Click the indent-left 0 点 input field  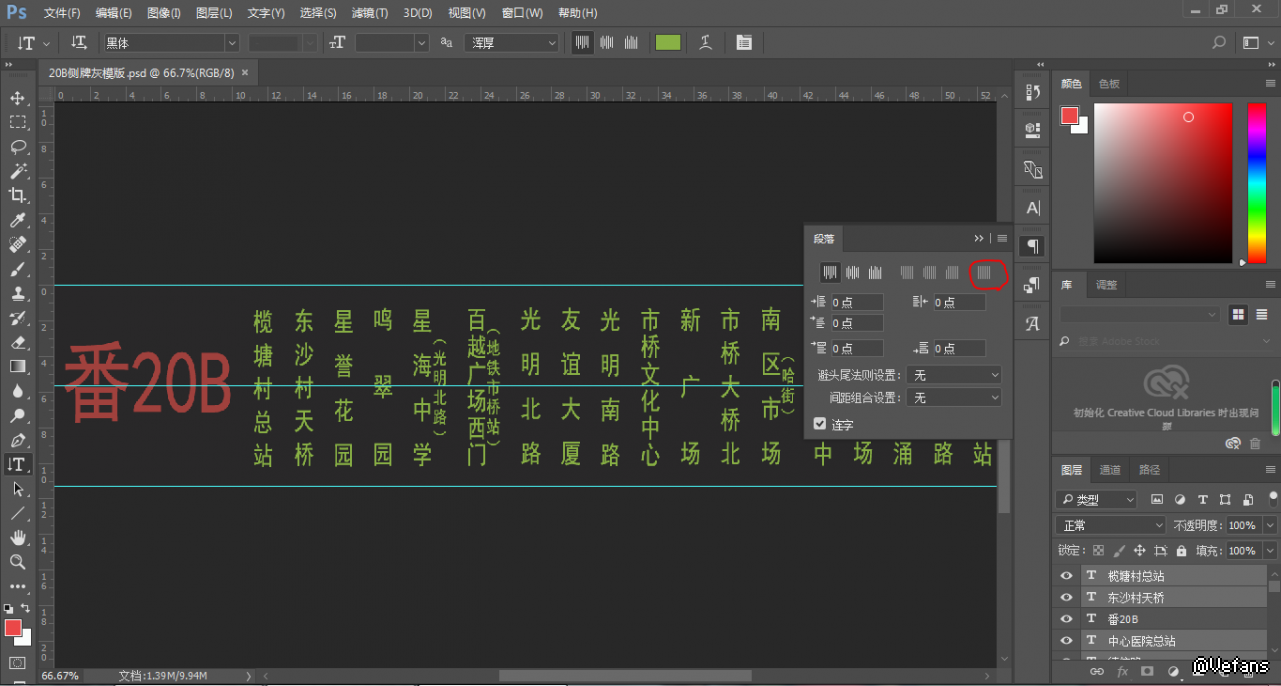856,302
